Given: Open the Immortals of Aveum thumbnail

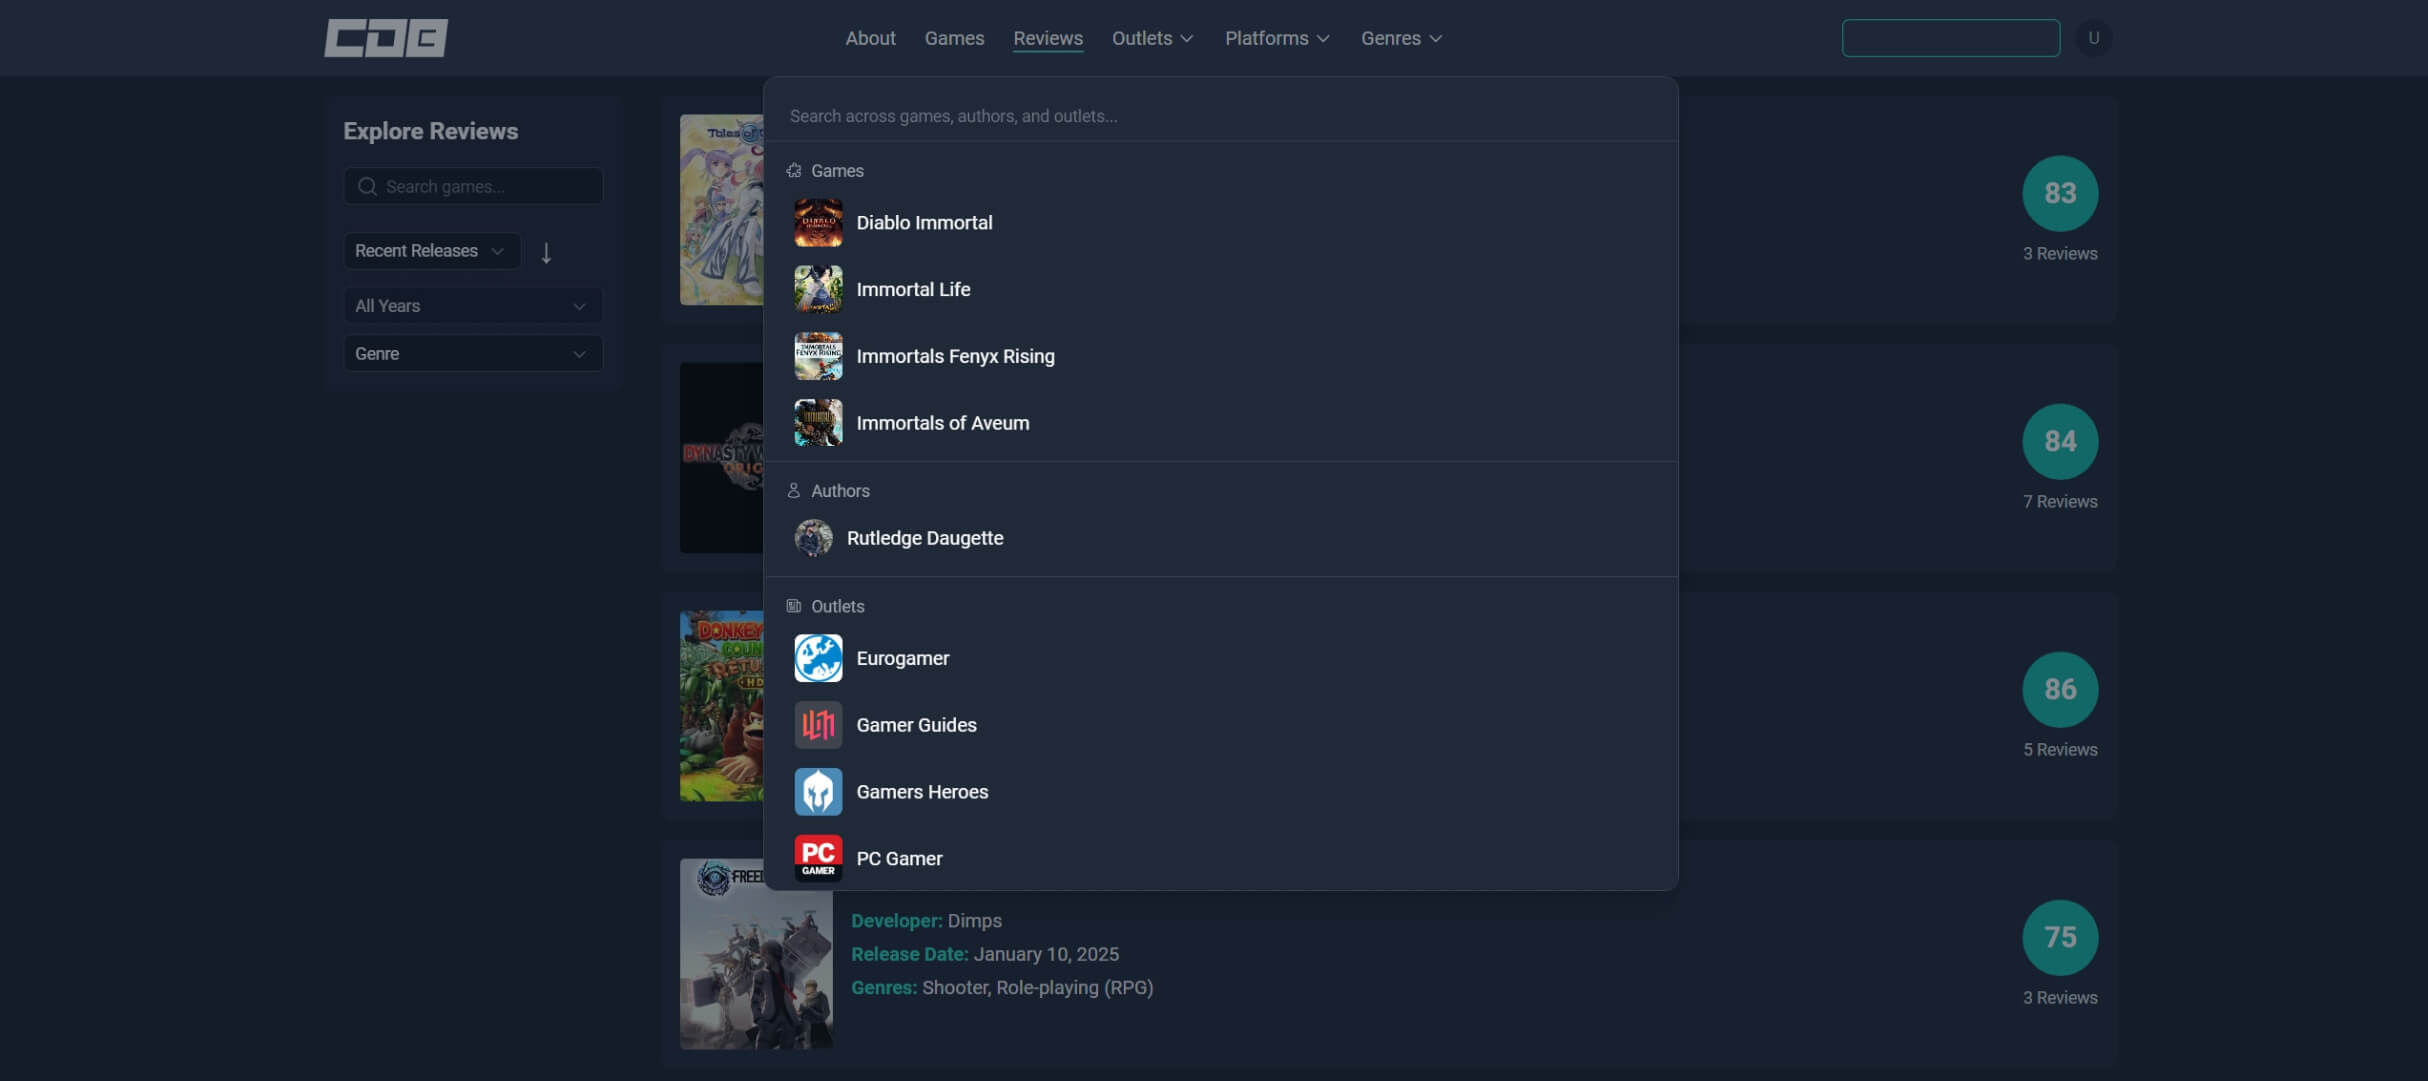Looking at the screenshot, I should point(818,423).
